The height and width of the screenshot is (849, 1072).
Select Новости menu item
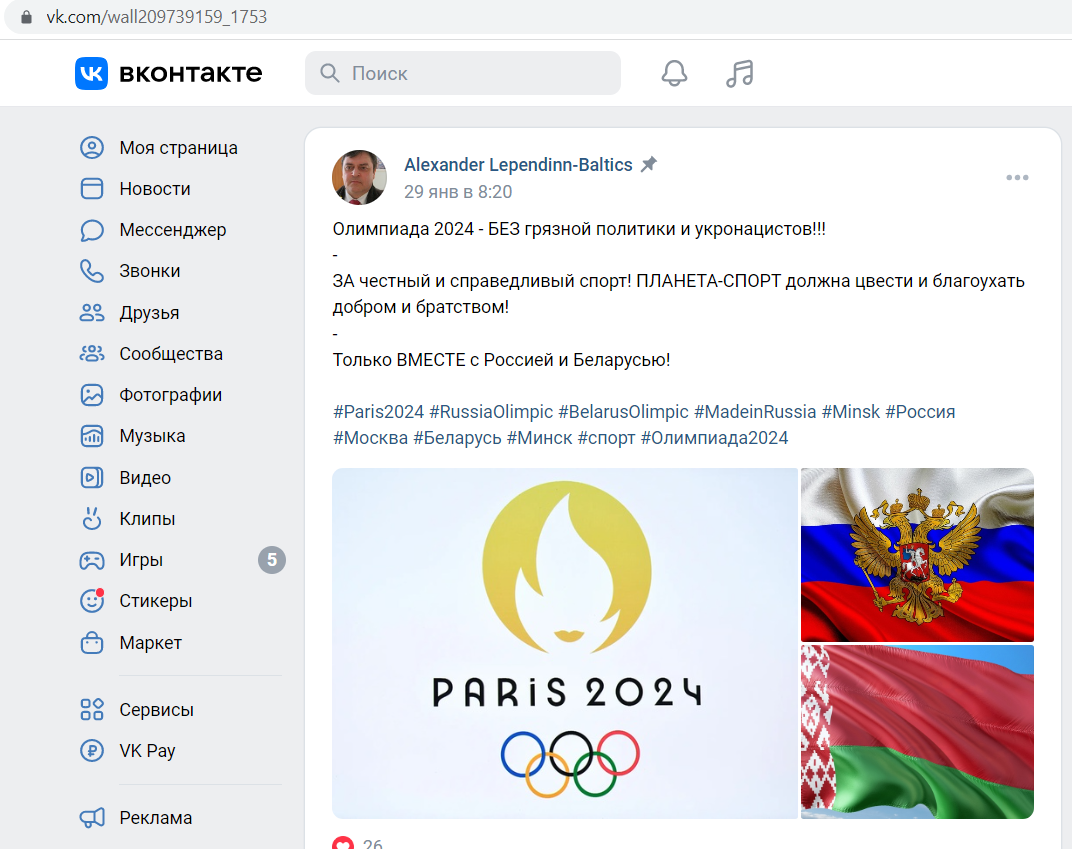click(x=155, y=189)
